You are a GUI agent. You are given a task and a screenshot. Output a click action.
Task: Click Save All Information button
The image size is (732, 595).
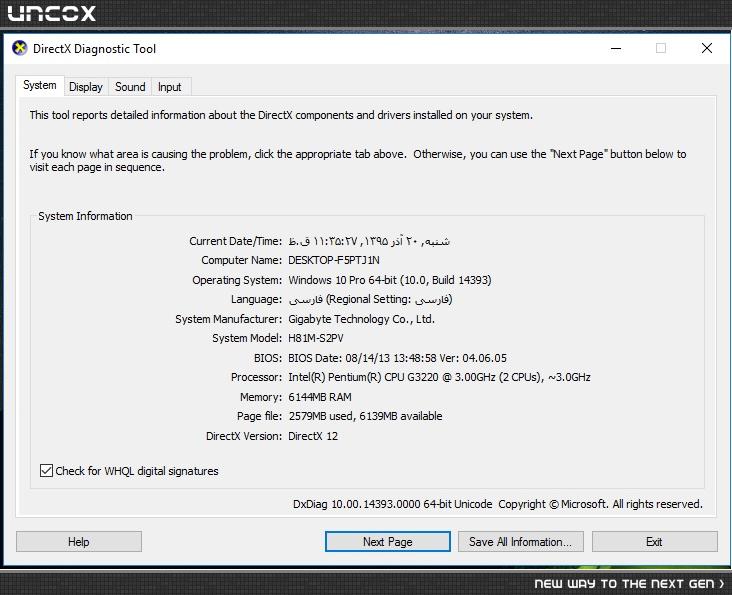coord(521,541)
